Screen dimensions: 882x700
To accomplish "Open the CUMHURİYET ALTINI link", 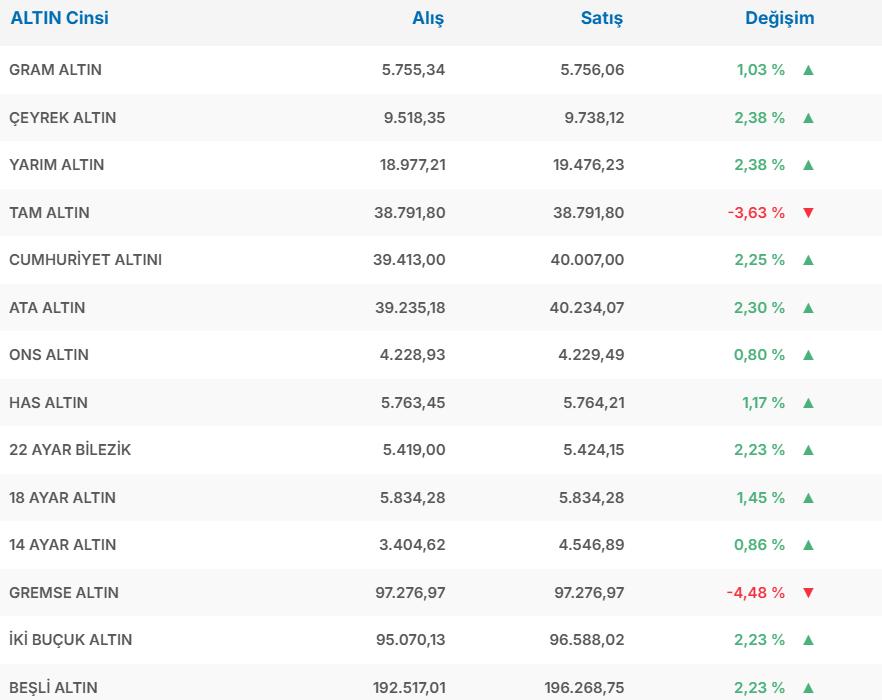I will [x=85, y=260].
